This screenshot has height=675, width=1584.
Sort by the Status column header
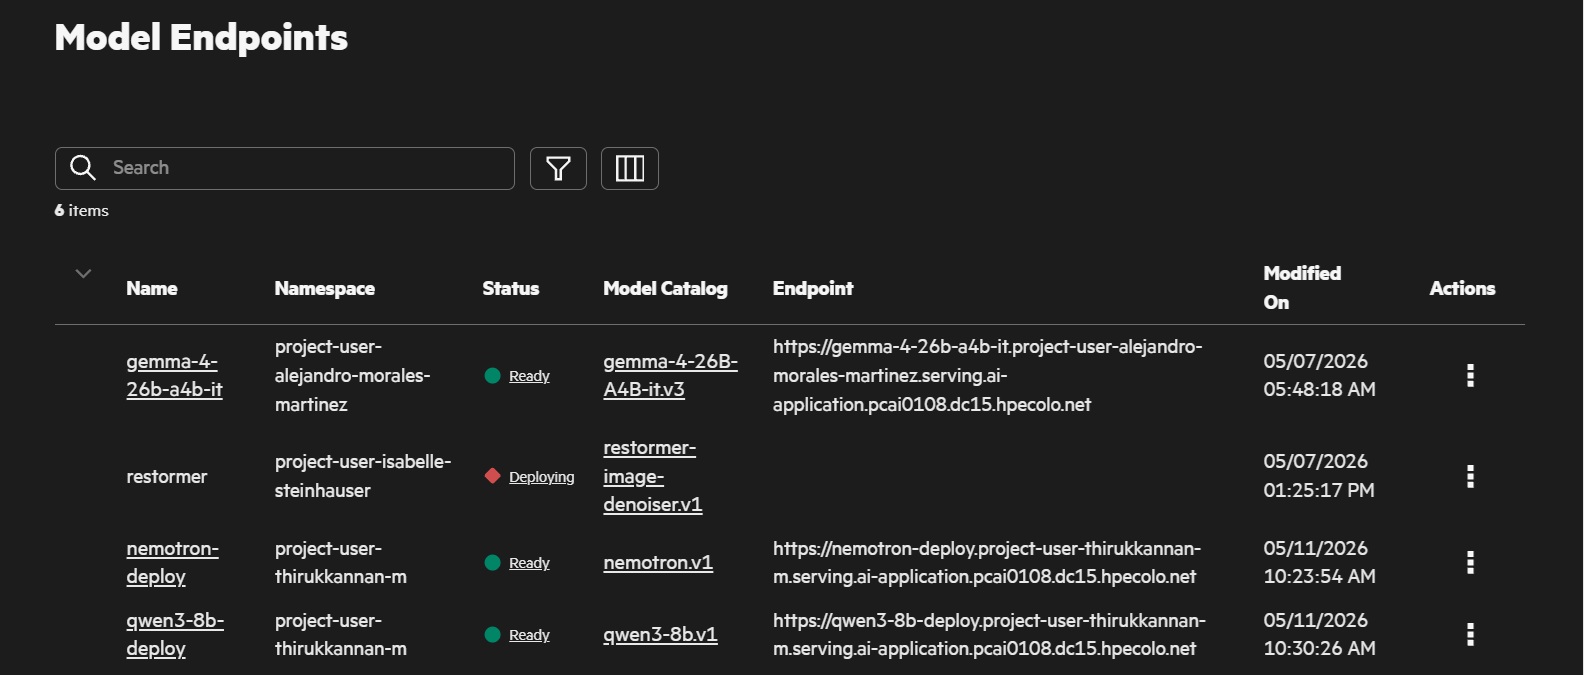click(511, 289)
